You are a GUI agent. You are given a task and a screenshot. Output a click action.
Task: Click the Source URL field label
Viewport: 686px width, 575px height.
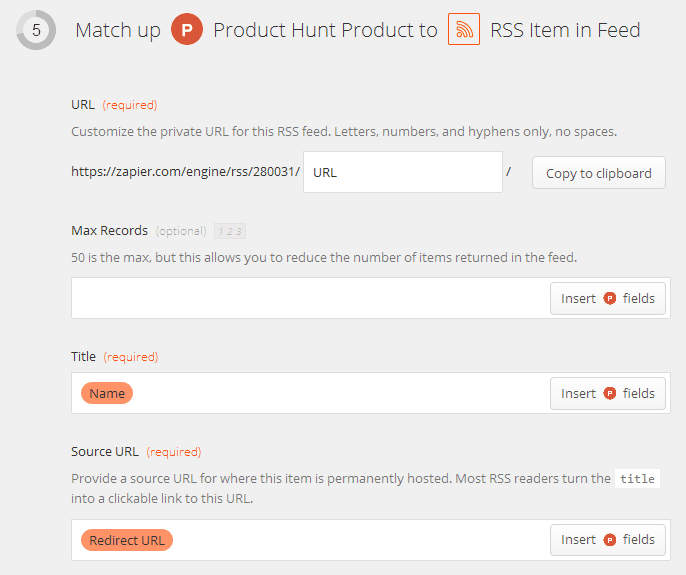tap(105, 451)
